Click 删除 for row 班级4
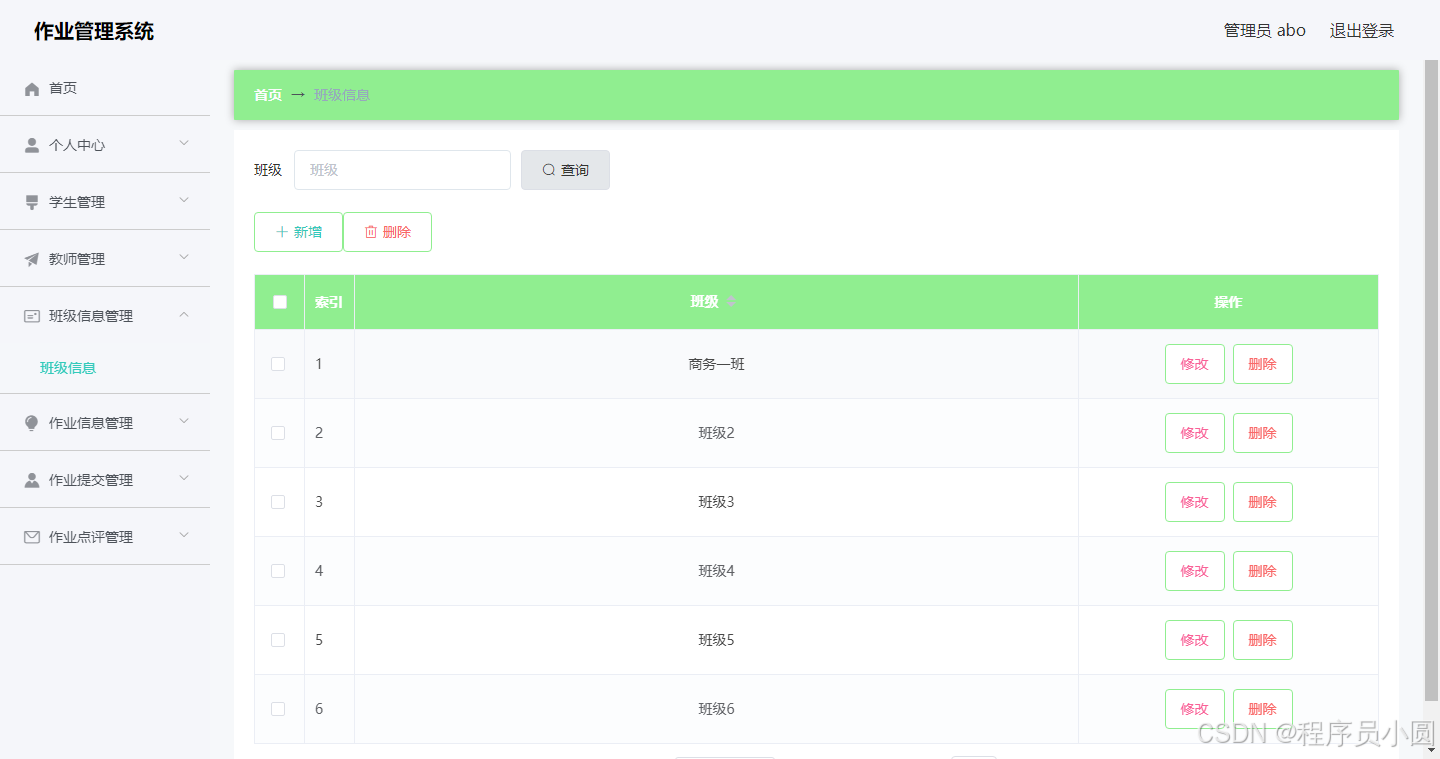The width and height of the screenshot is (1440, 759). click(1263, 571)
